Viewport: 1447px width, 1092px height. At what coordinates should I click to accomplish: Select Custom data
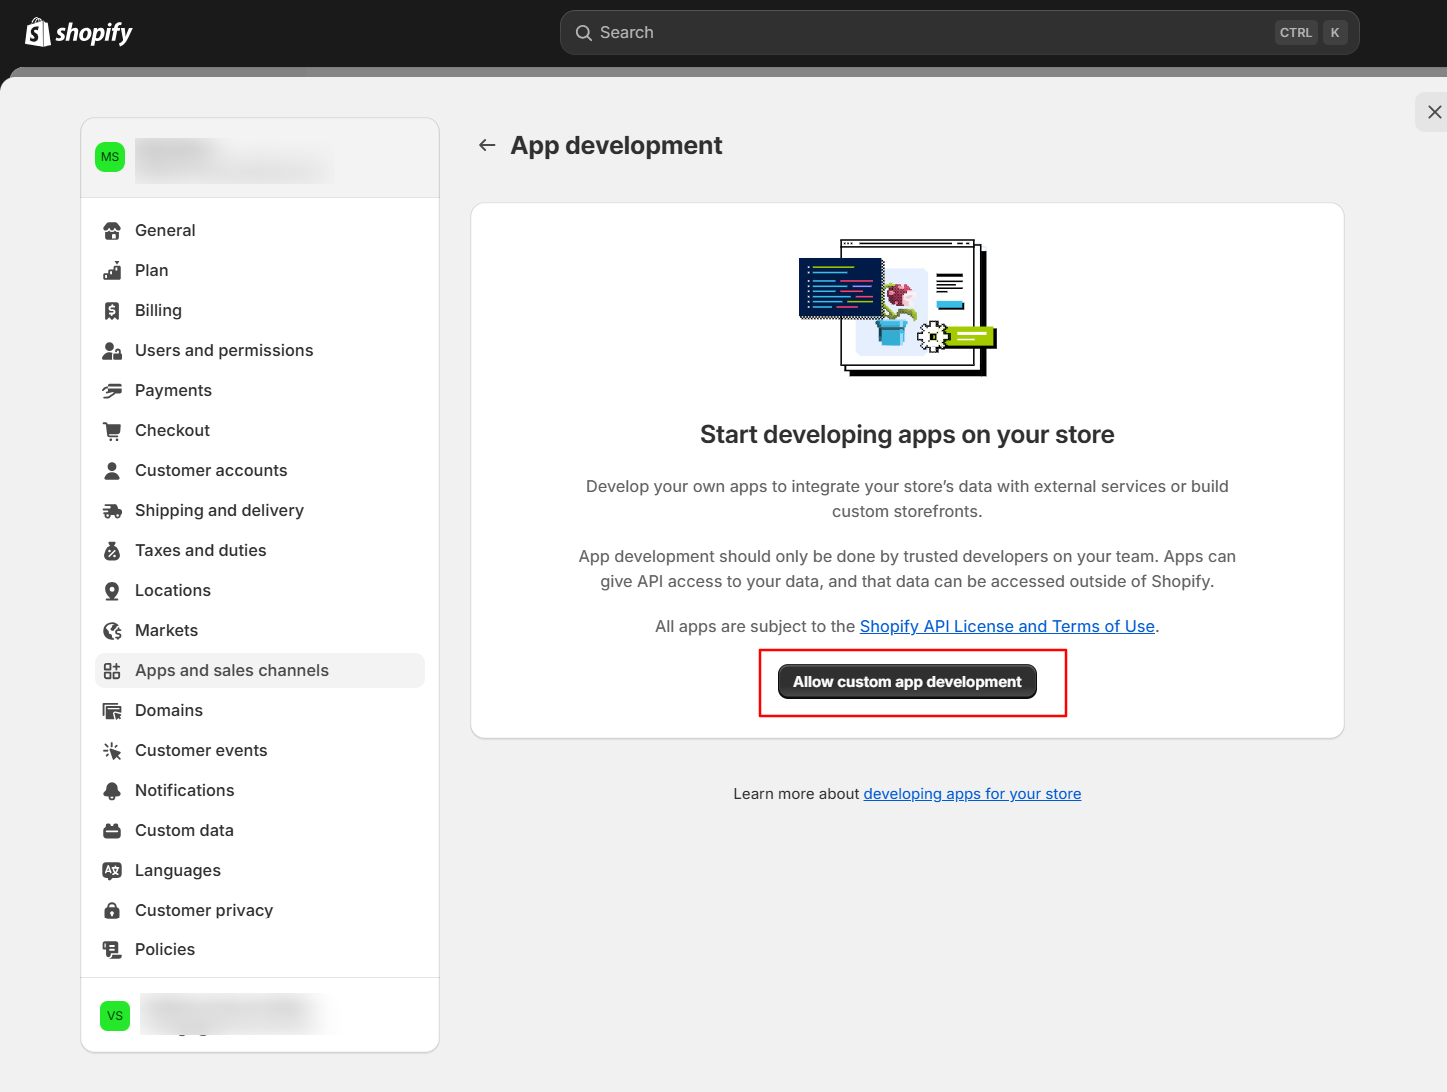tap(260, 830)
